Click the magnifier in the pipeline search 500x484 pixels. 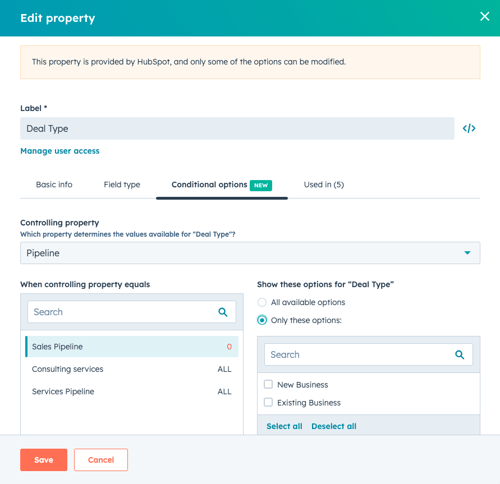[223, 312]
